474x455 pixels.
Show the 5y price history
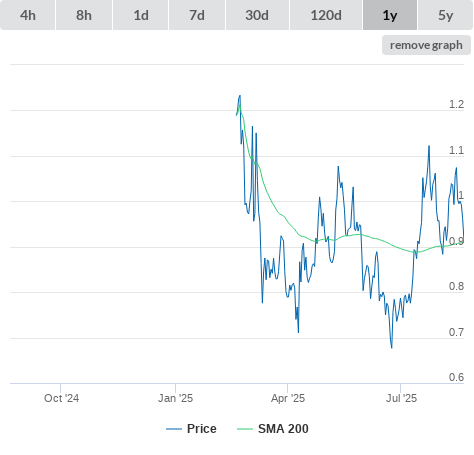click(445, 15)
